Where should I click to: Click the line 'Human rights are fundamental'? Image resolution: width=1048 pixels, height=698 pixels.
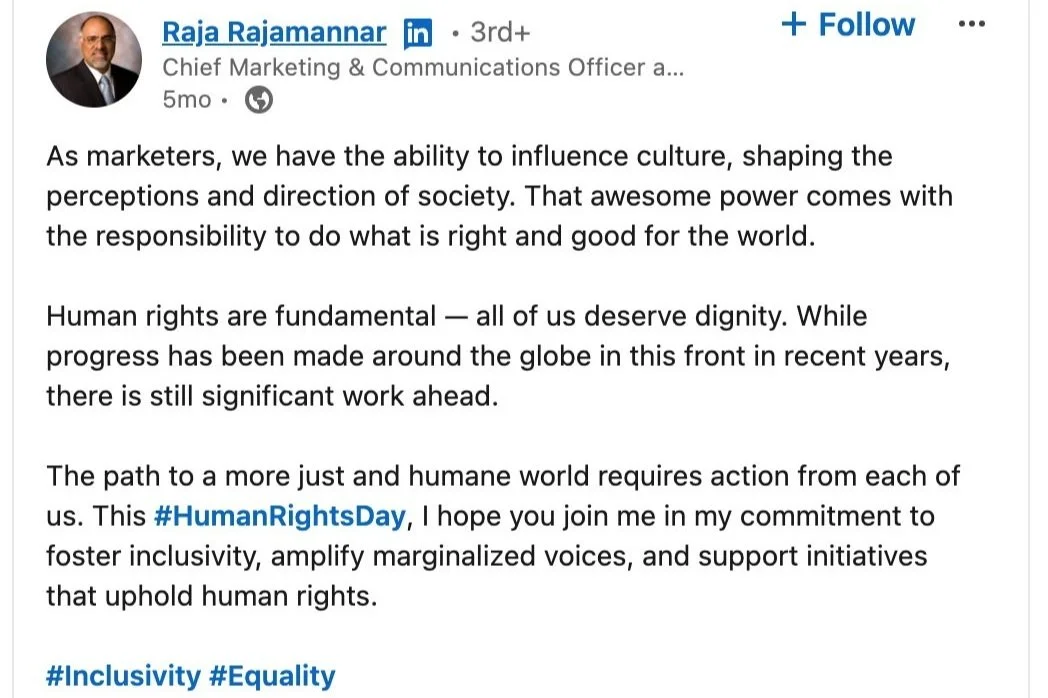[456, 317]
